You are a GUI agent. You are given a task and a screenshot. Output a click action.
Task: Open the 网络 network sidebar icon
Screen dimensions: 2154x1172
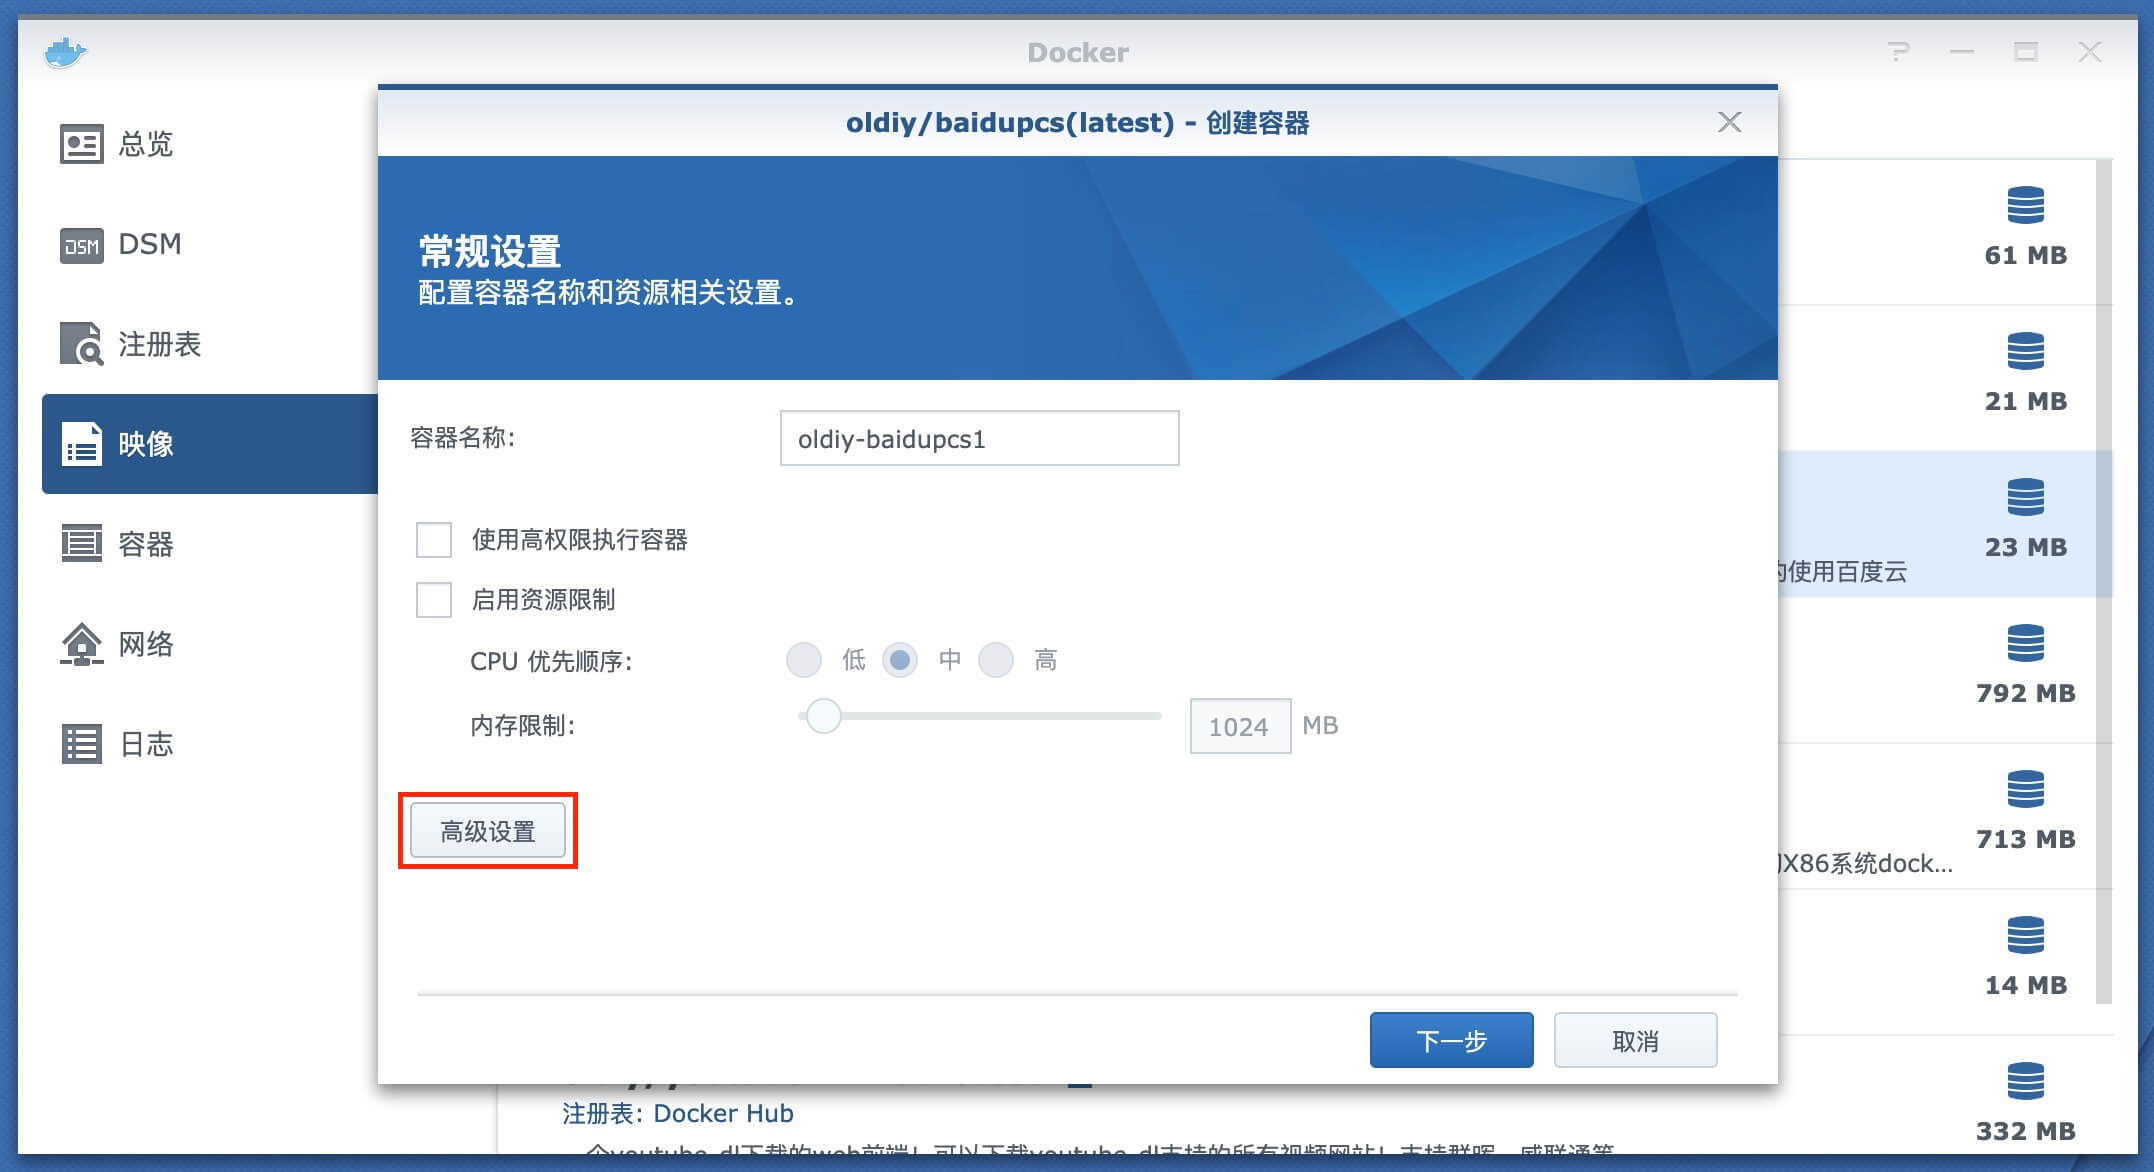coord(81,644)
